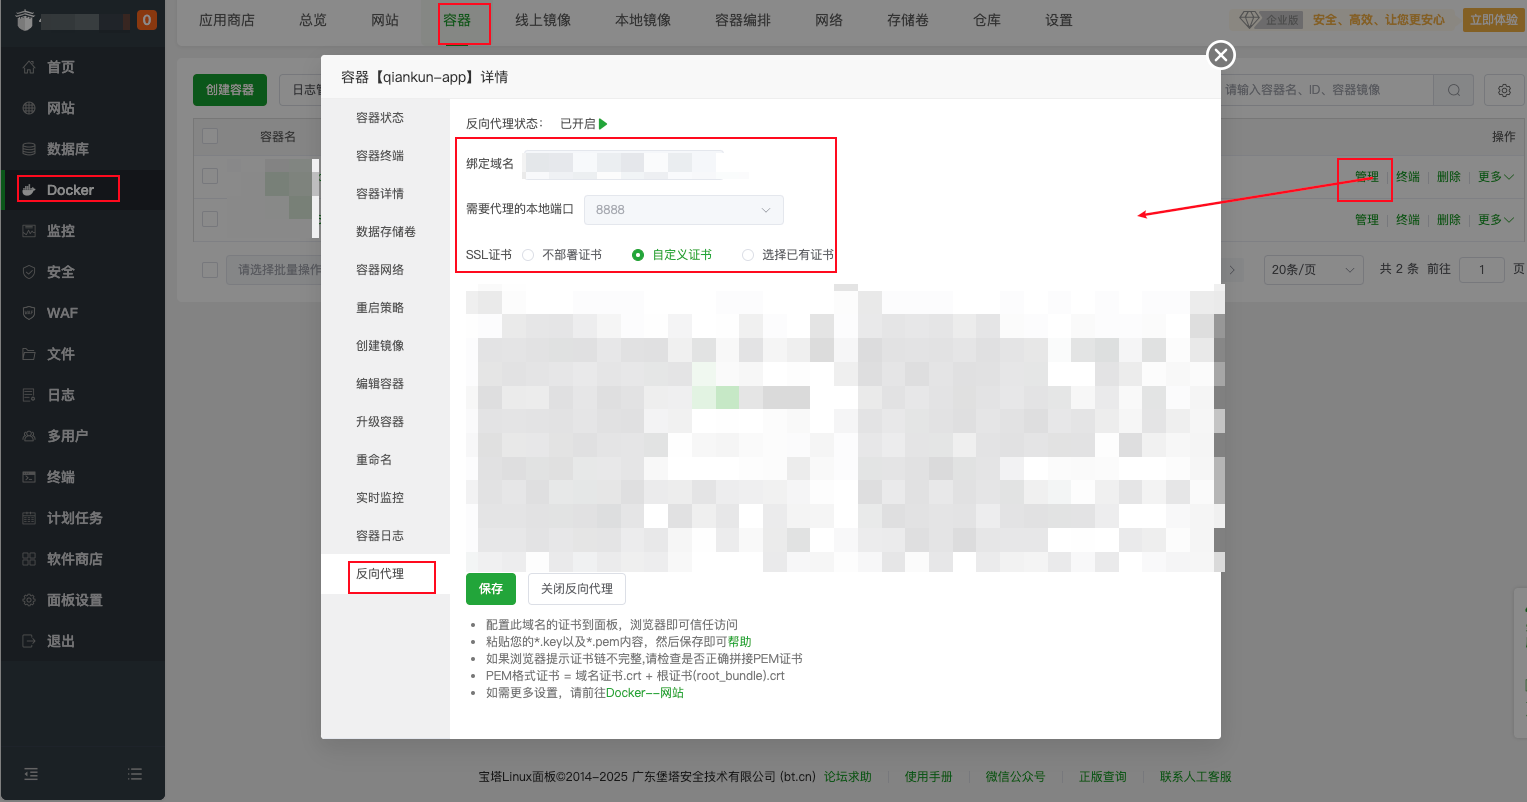Click the search magnifier icon for containers
1527x802 pixels.
point(1453,90)
